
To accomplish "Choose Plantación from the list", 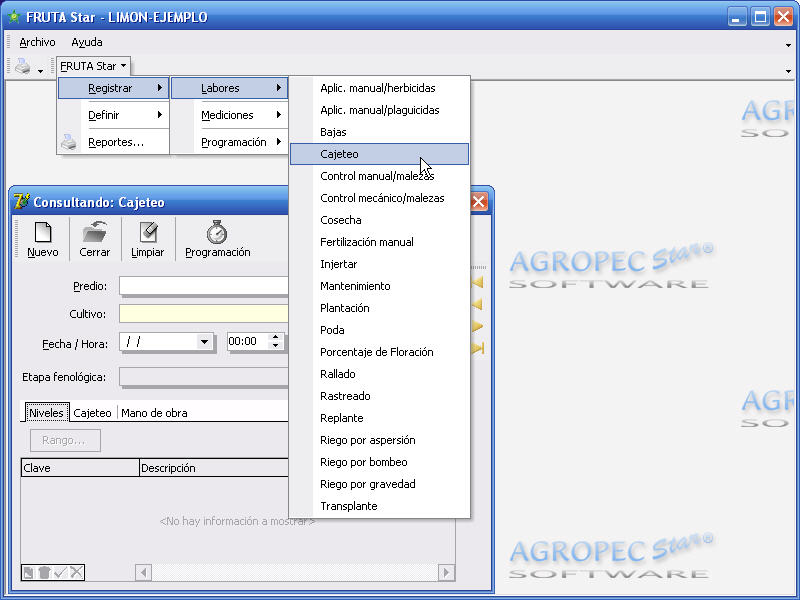I will click(379, 308).
